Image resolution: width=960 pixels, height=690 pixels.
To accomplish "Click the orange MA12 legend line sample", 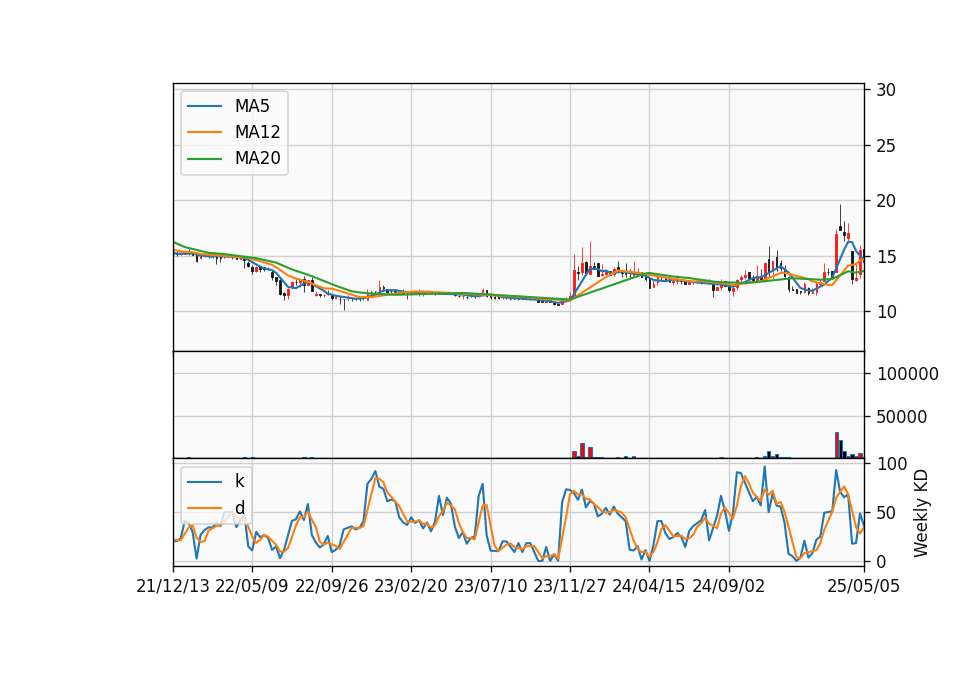I will click(204, 132).
